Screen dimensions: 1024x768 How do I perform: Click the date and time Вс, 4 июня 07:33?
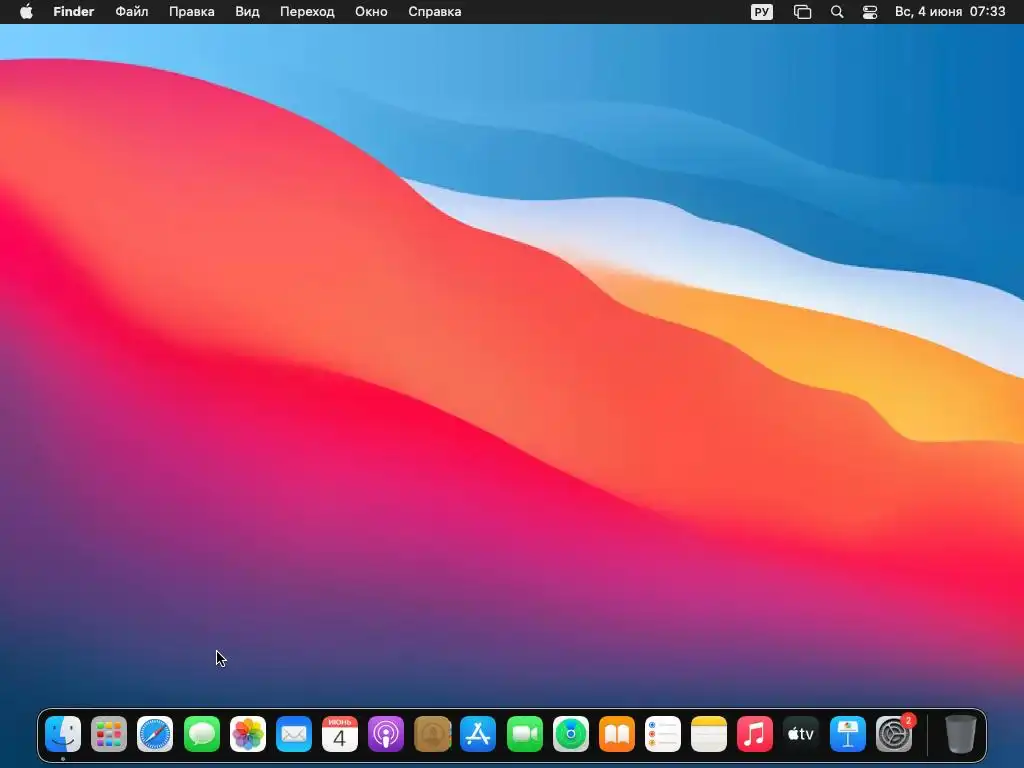click(x=950, y=12)
